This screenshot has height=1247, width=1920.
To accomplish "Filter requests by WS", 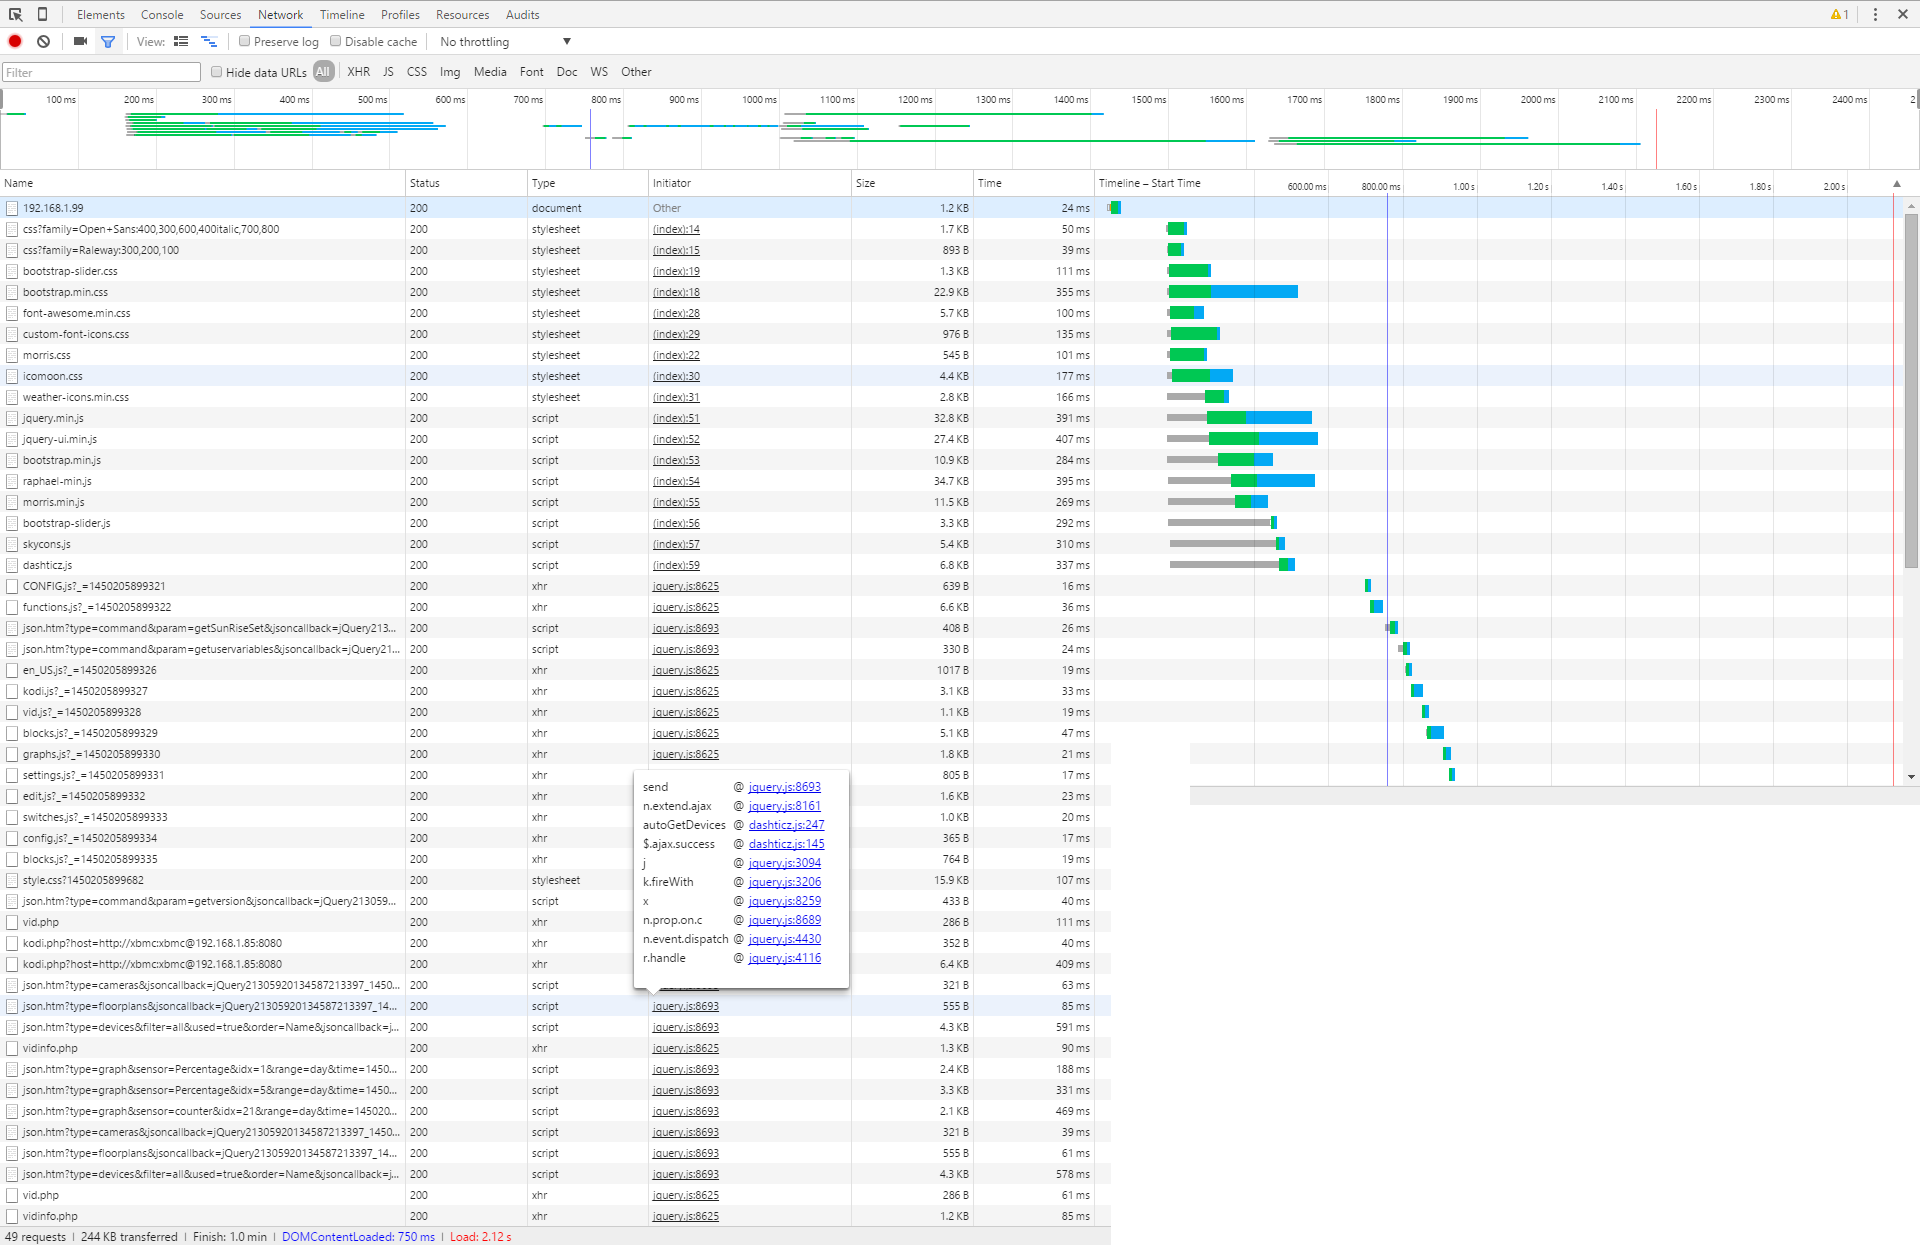I will tap(599, 72).
